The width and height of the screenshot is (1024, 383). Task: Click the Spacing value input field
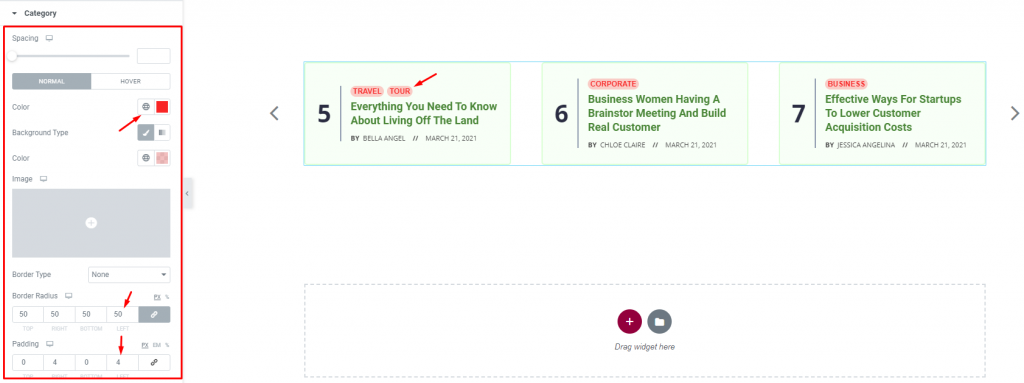[153, 56]
